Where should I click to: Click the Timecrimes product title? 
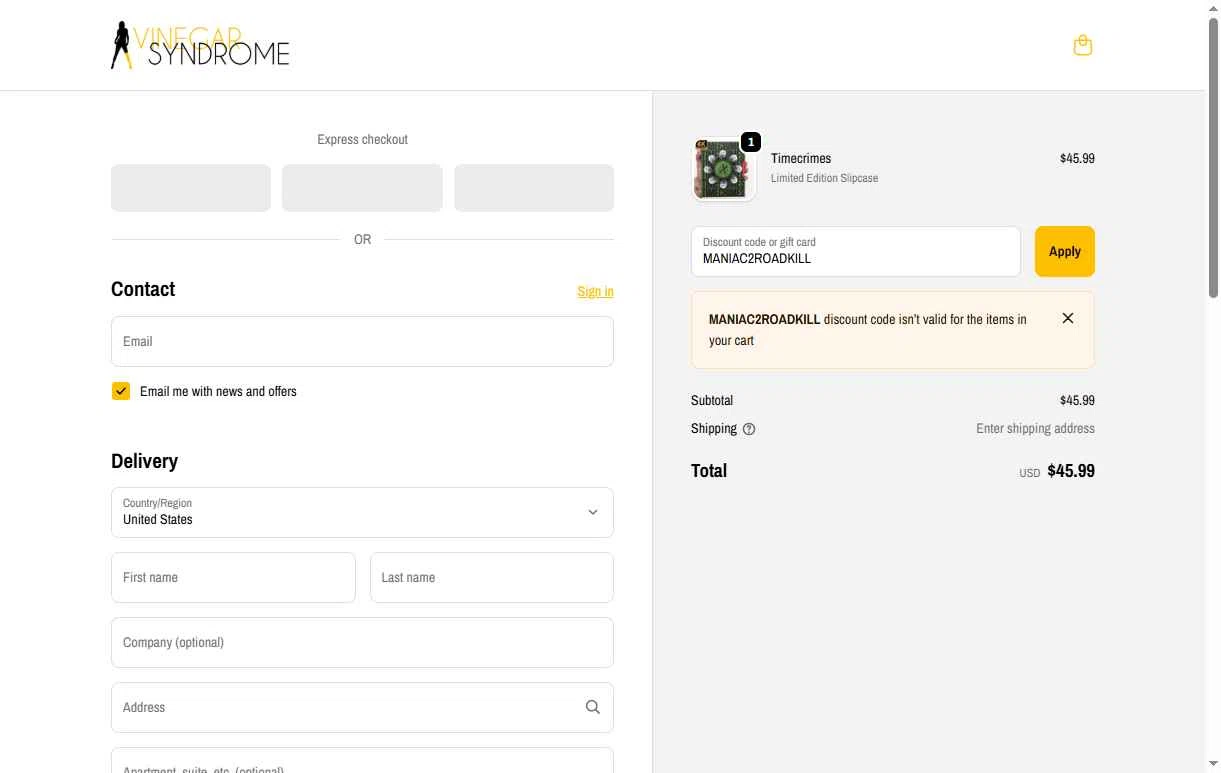(801, 158)
